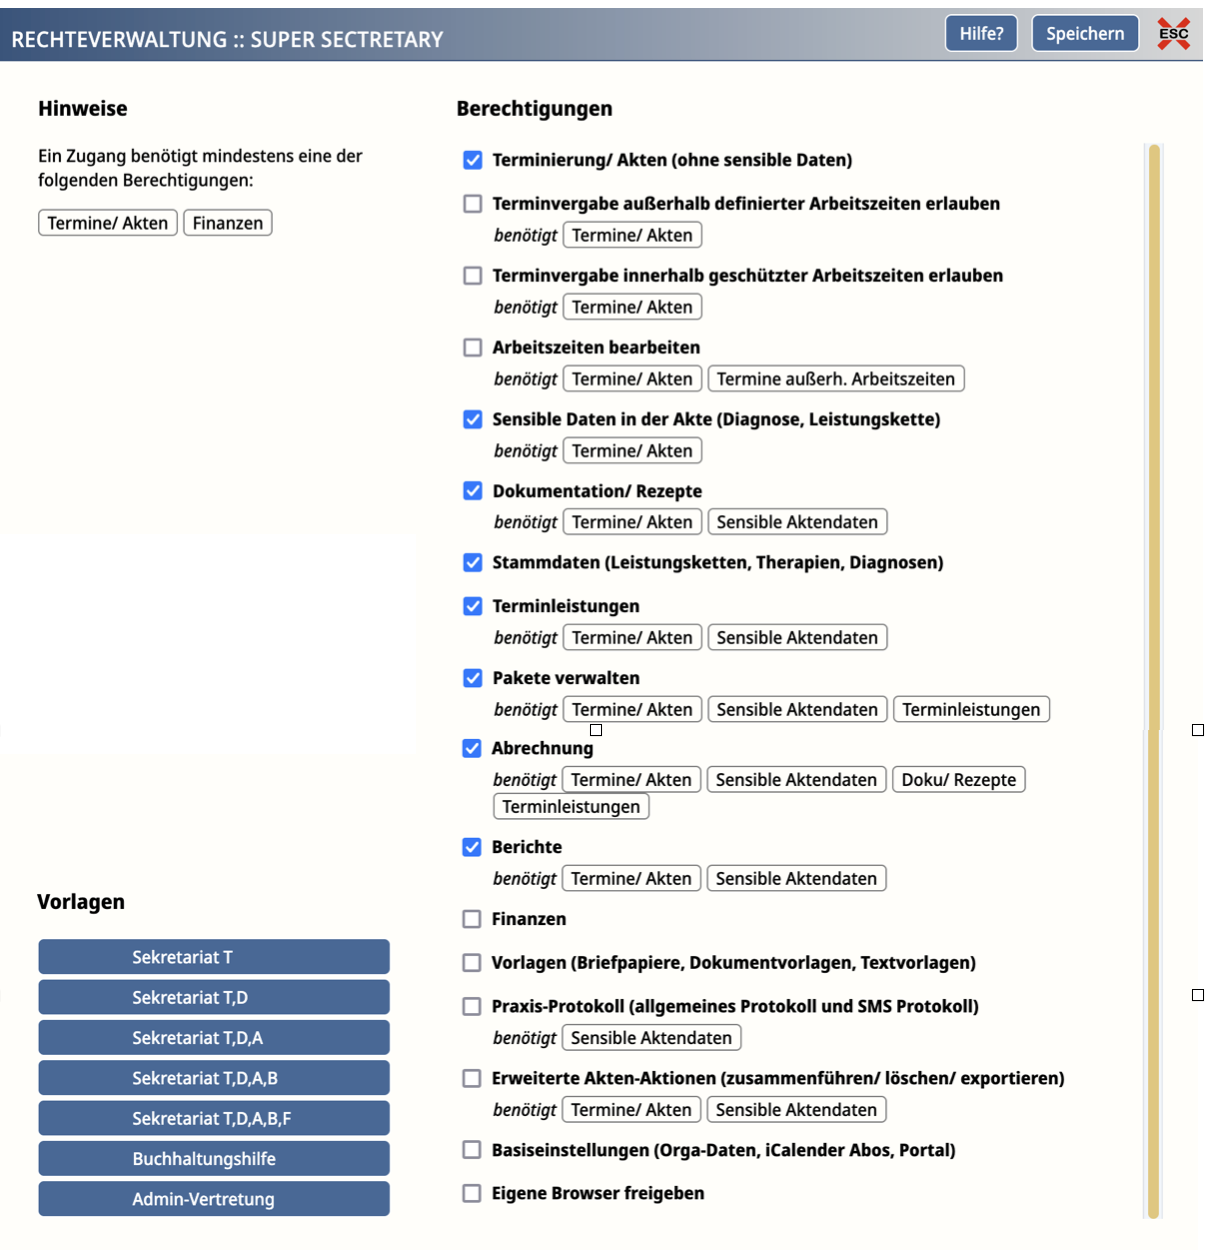
Task: Click the Vorlagen heading
Action: [81, 902]
